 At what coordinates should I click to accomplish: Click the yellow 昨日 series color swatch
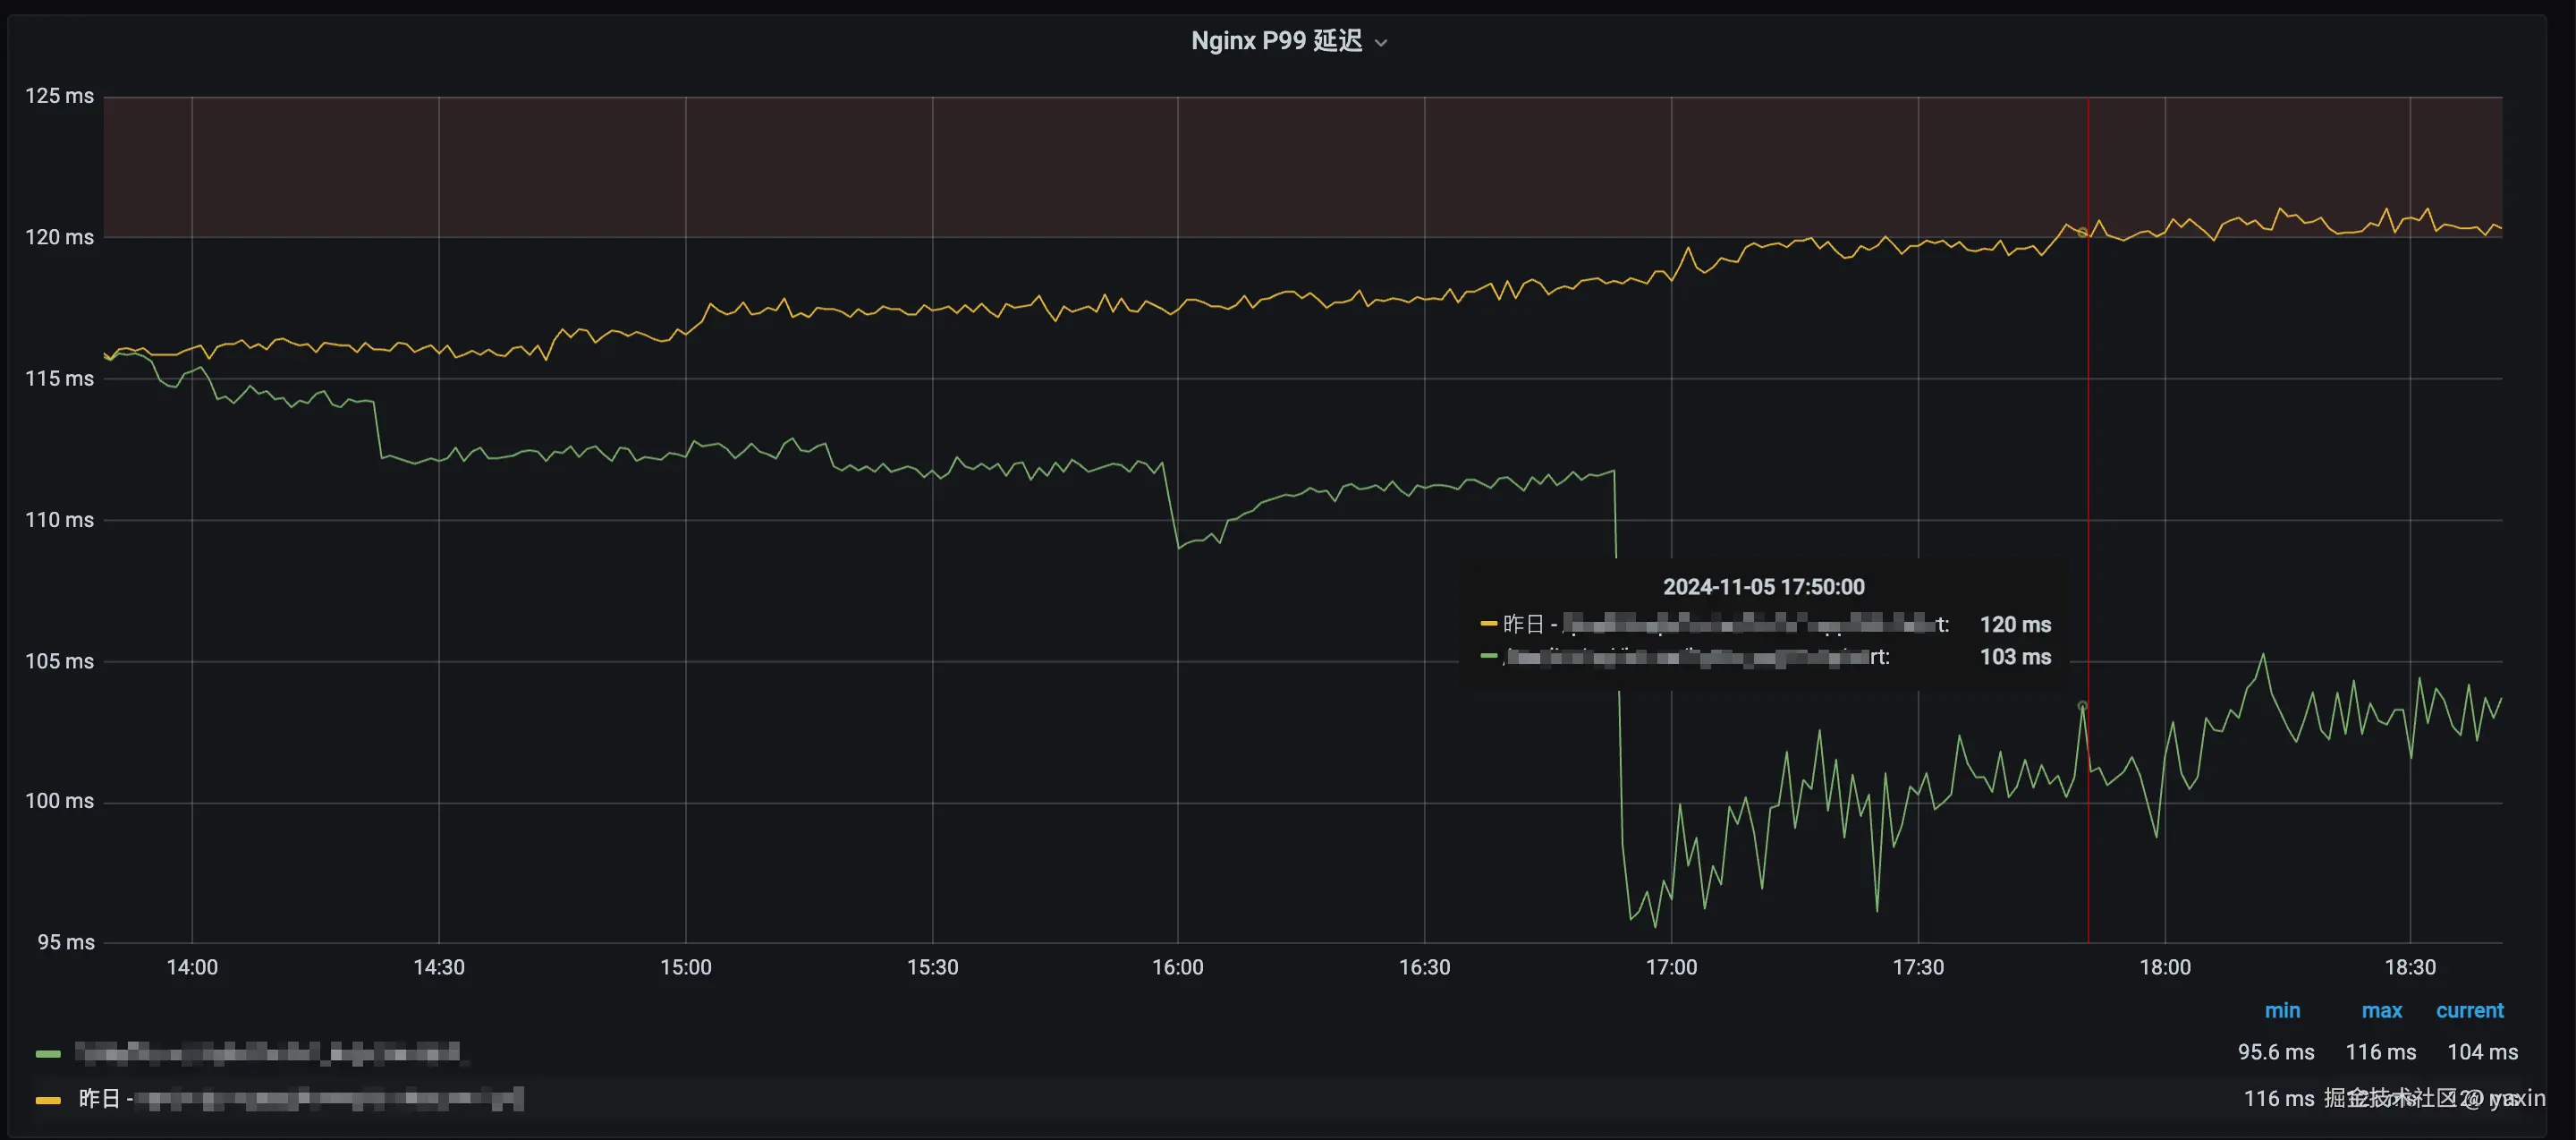[x=48, y=1100]
